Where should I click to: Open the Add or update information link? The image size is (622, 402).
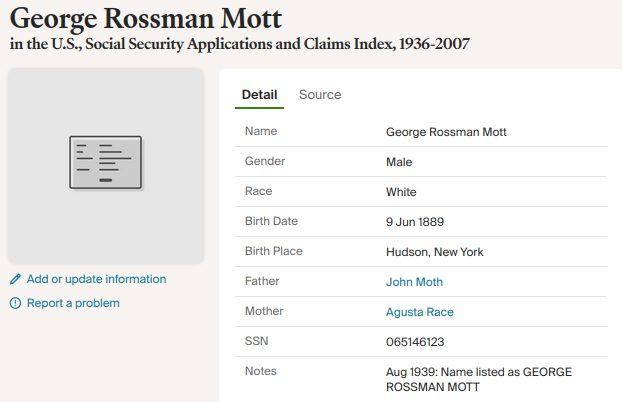(96, 279)
